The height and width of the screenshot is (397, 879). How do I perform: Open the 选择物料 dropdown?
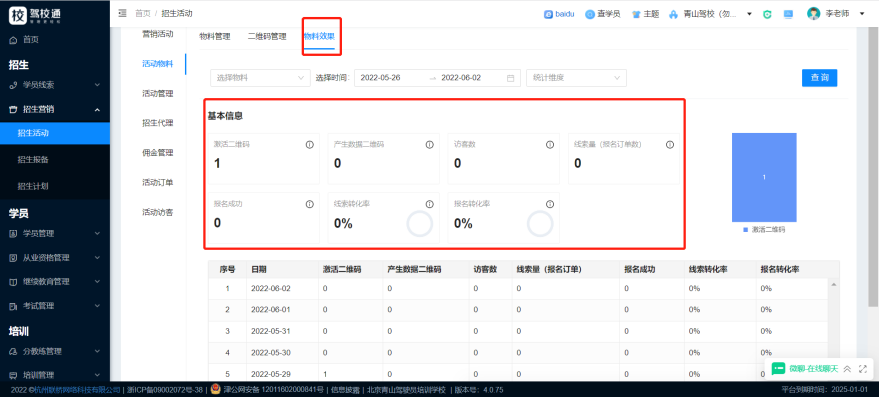(260, 78)
